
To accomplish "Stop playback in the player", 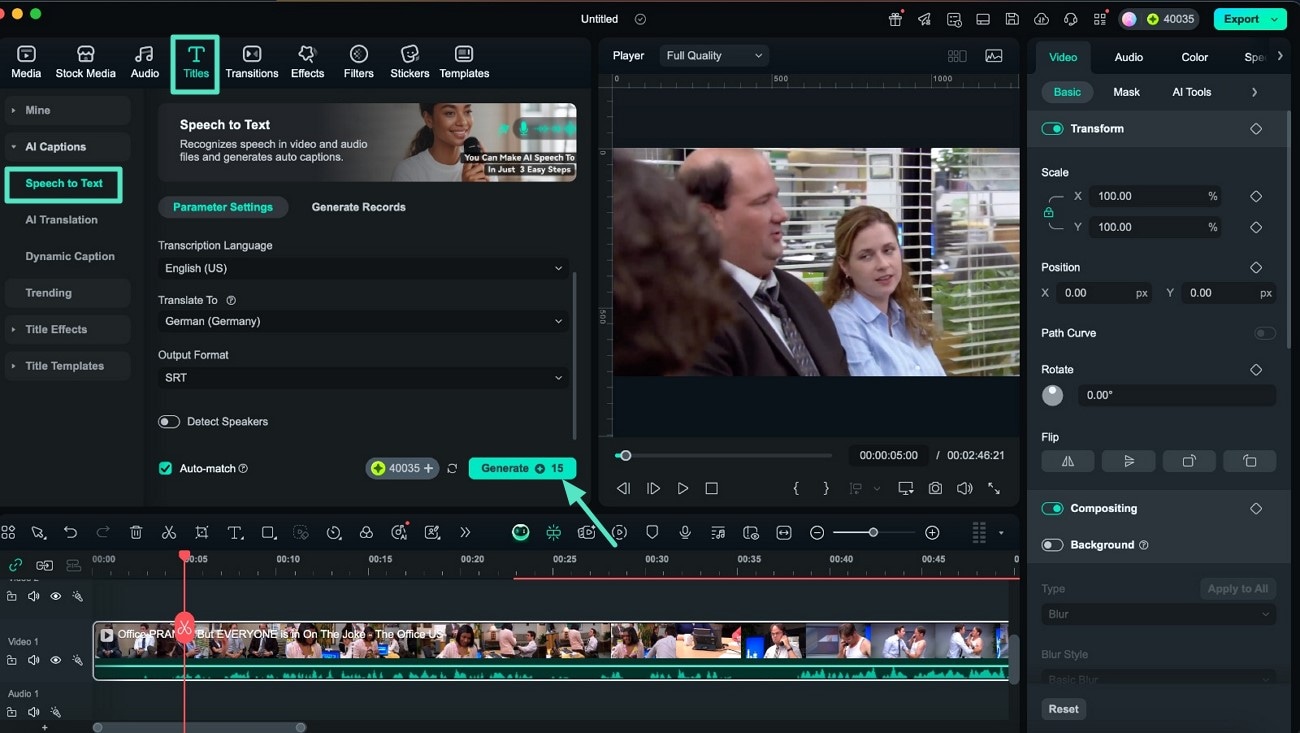I will [712, 489].
